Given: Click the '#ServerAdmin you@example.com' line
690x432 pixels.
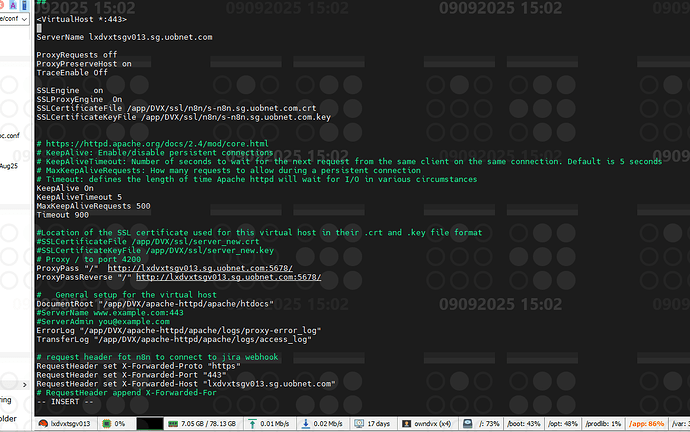Looking at the screenshot, I should 103,322.
